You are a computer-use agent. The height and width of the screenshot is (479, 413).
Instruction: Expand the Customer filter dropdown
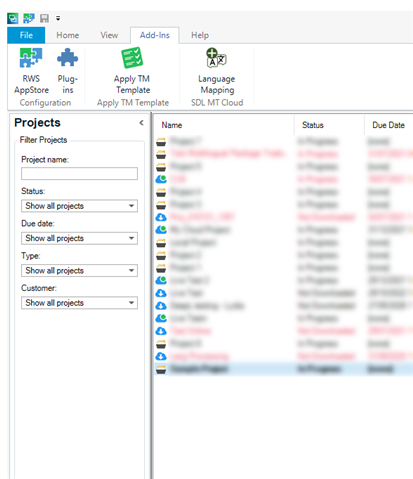click(x=79, y=303)
